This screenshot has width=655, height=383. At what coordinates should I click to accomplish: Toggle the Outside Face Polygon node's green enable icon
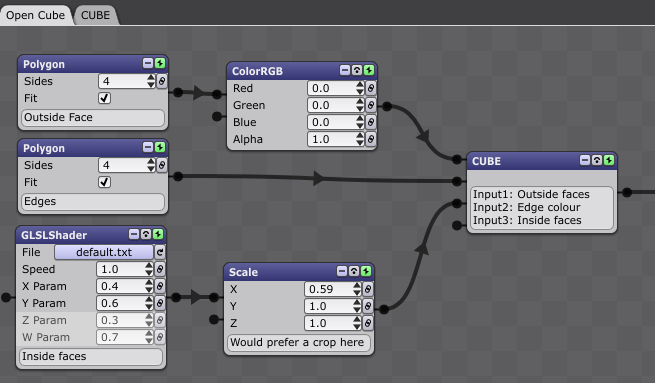160,63
